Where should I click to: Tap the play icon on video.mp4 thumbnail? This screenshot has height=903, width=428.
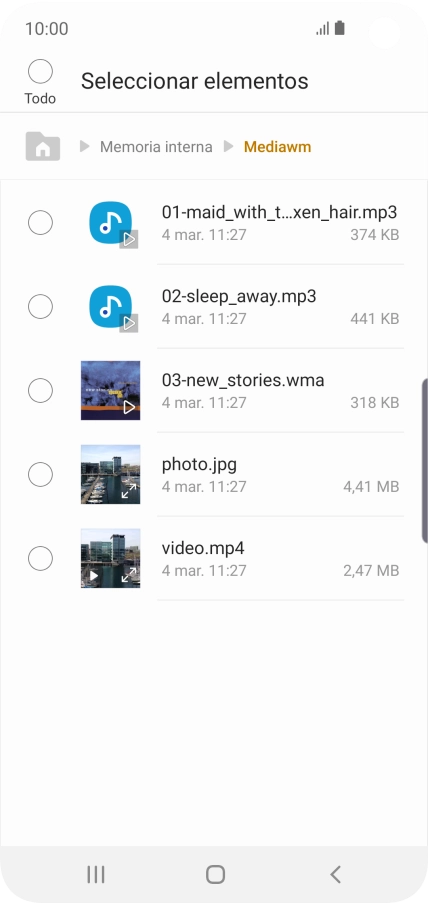tap(93, 575)
